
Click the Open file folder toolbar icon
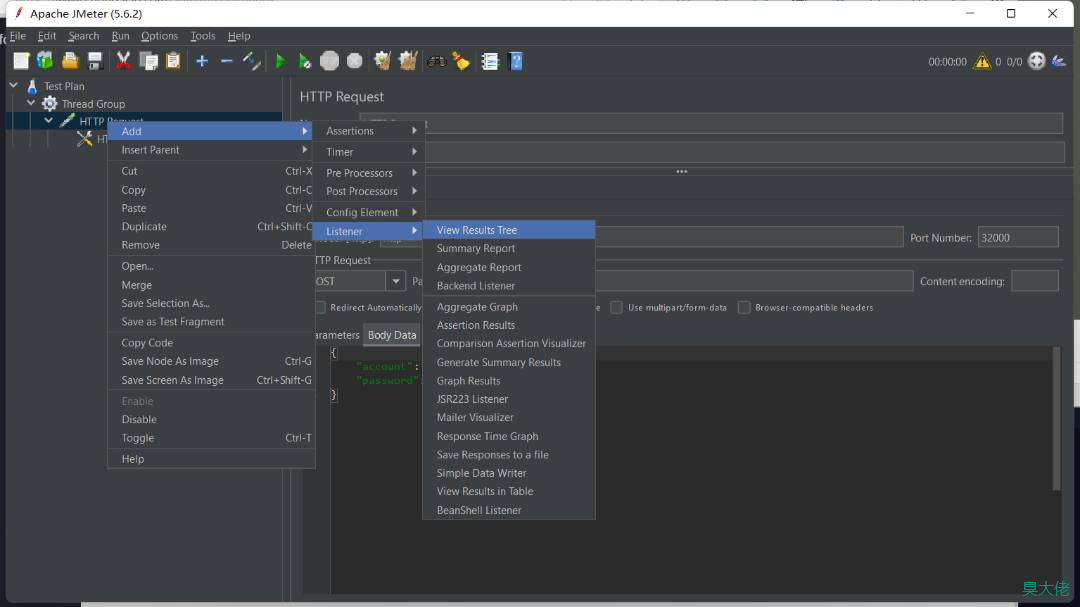pyautogui.click(x=70, y=61)
